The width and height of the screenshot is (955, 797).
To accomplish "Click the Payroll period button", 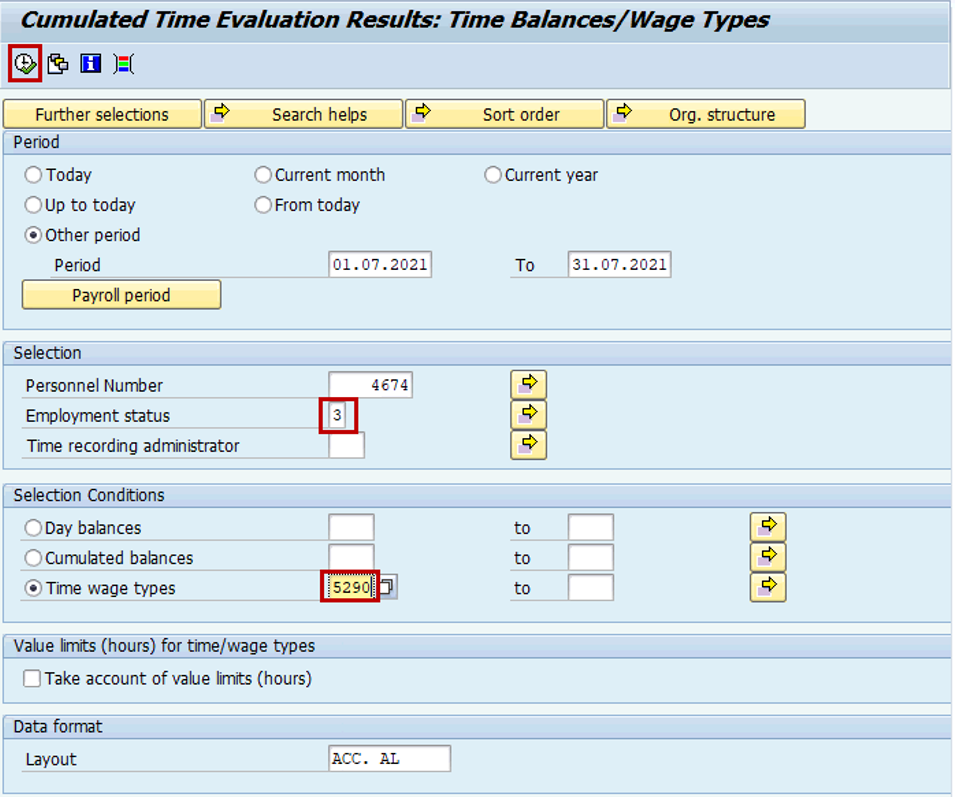I will (x=121, y=295).
